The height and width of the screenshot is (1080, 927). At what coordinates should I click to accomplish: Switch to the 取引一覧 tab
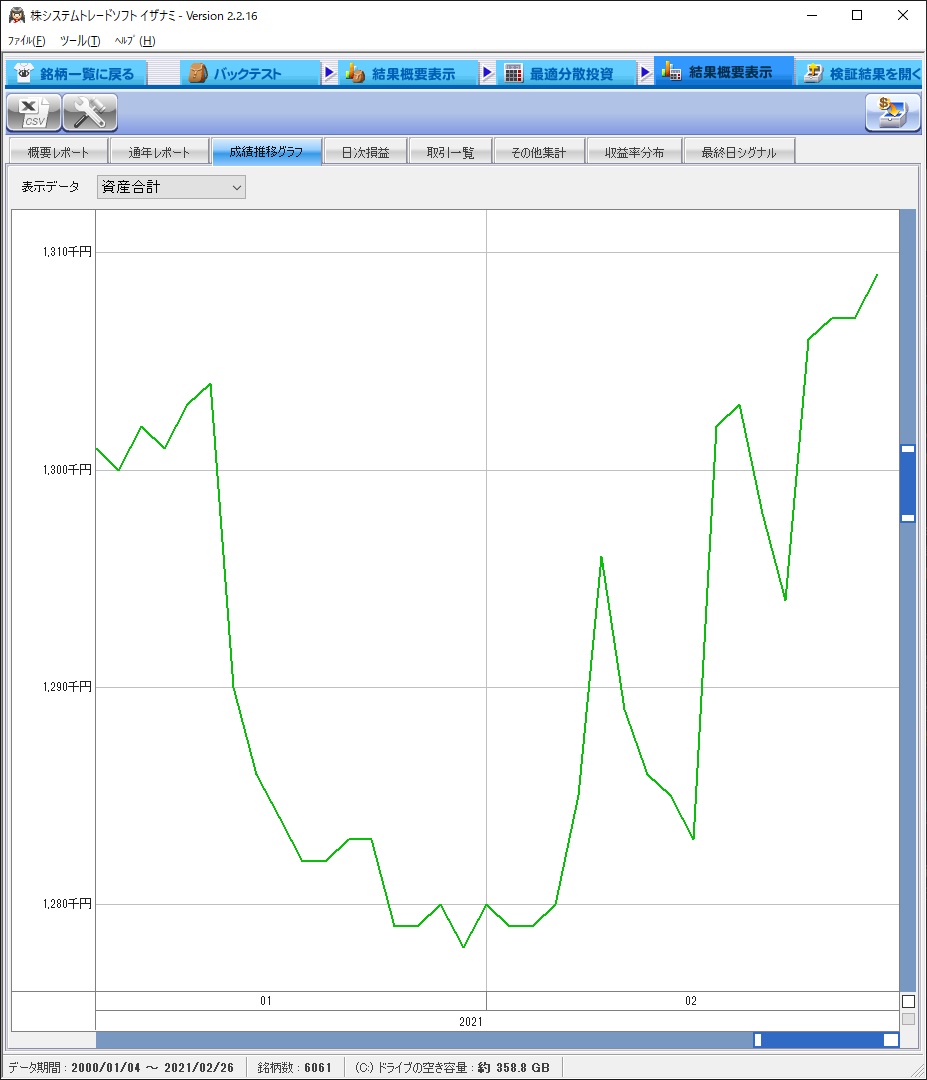(450, 152)
